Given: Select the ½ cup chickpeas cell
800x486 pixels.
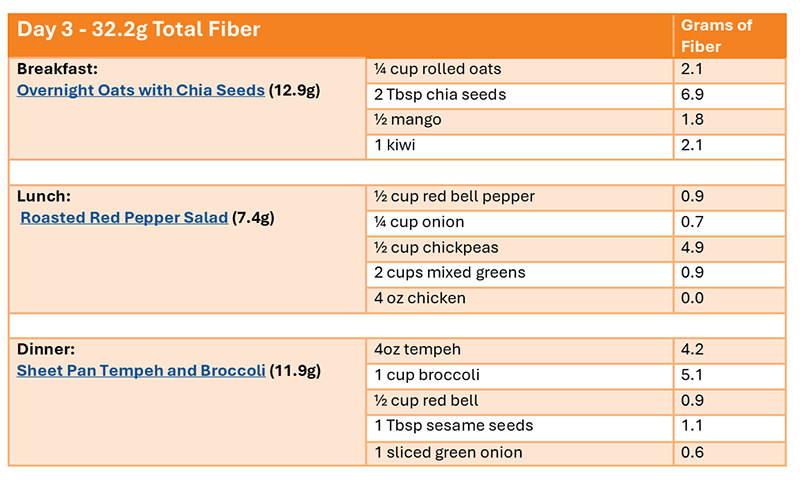Looking at the screenshot, I should (436, 247).
